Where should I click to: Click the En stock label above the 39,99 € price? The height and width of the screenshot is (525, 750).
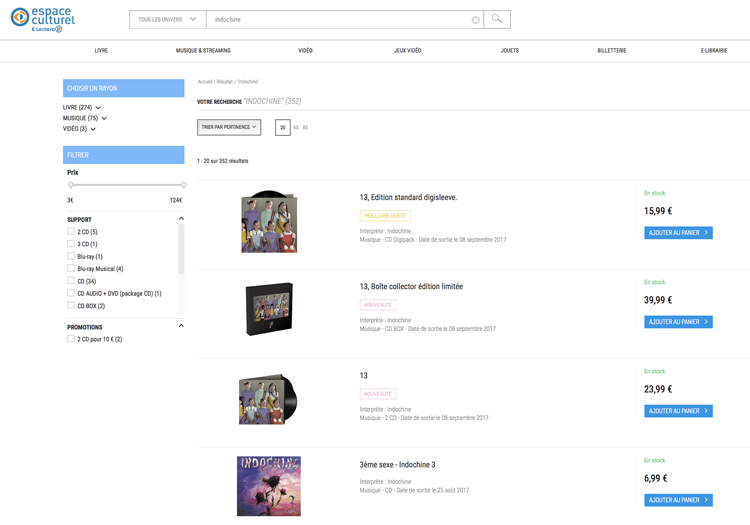click(654, 282)
